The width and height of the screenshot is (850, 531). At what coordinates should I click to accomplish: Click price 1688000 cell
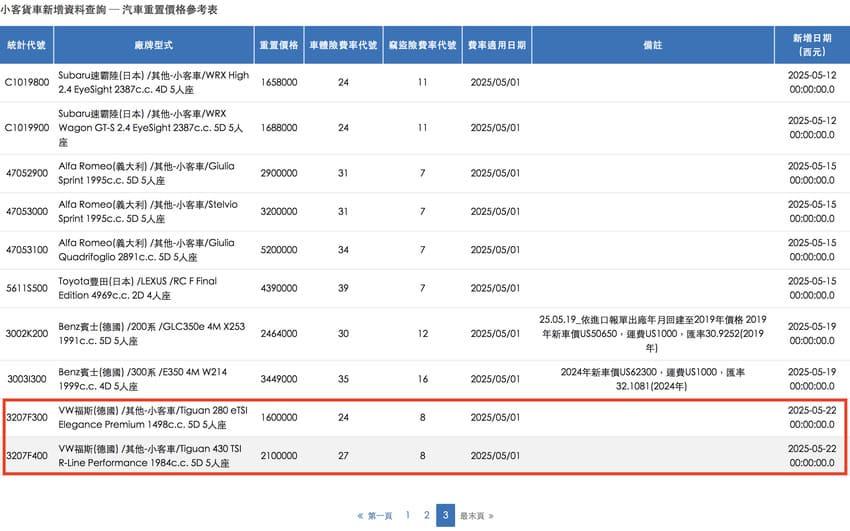279,128
